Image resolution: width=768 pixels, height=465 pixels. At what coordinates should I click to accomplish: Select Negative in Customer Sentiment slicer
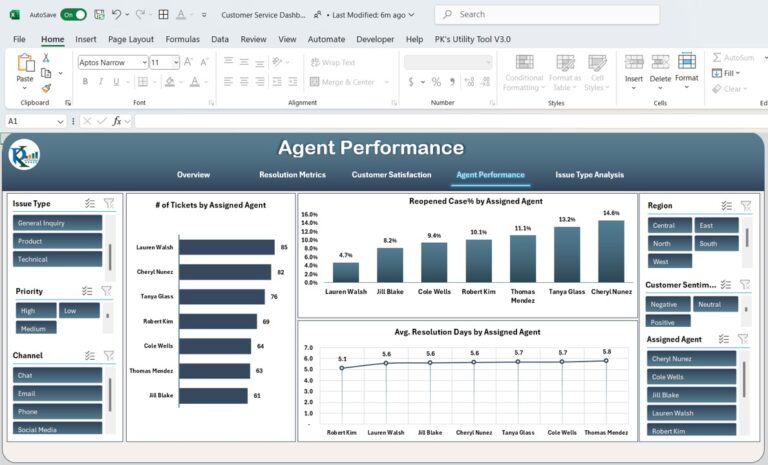pyautogui.click(x=668, y=304)
